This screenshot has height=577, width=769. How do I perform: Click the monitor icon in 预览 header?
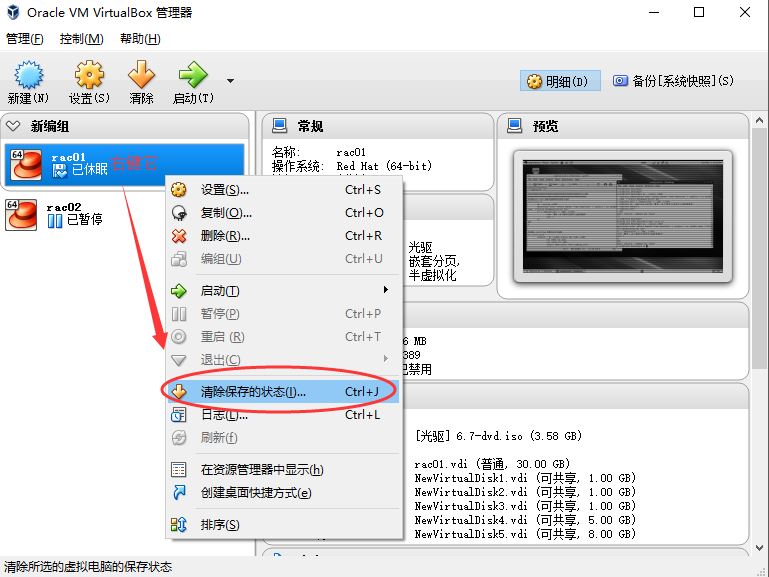click(514, 126)
